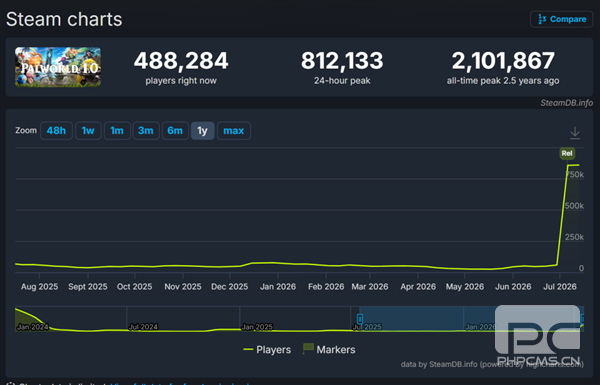Click the Rel release marker on the chart
The width and height of the screenshot is (600, 385).
(567, 153)
